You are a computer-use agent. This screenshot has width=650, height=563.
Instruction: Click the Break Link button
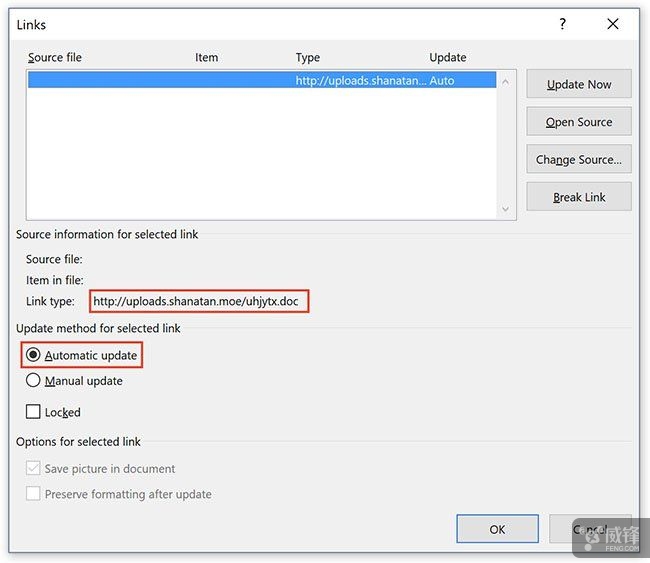(x=579, y=197)
